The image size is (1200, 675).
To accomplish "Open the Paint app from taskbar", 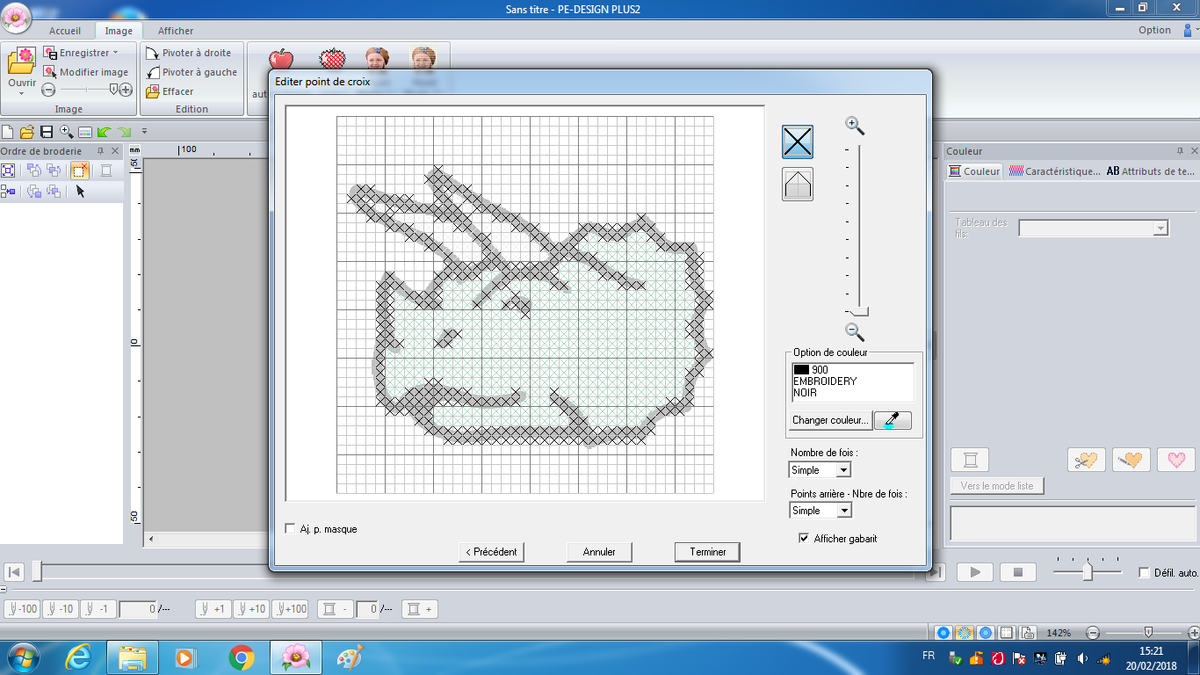I will click(x=349, y=657).
